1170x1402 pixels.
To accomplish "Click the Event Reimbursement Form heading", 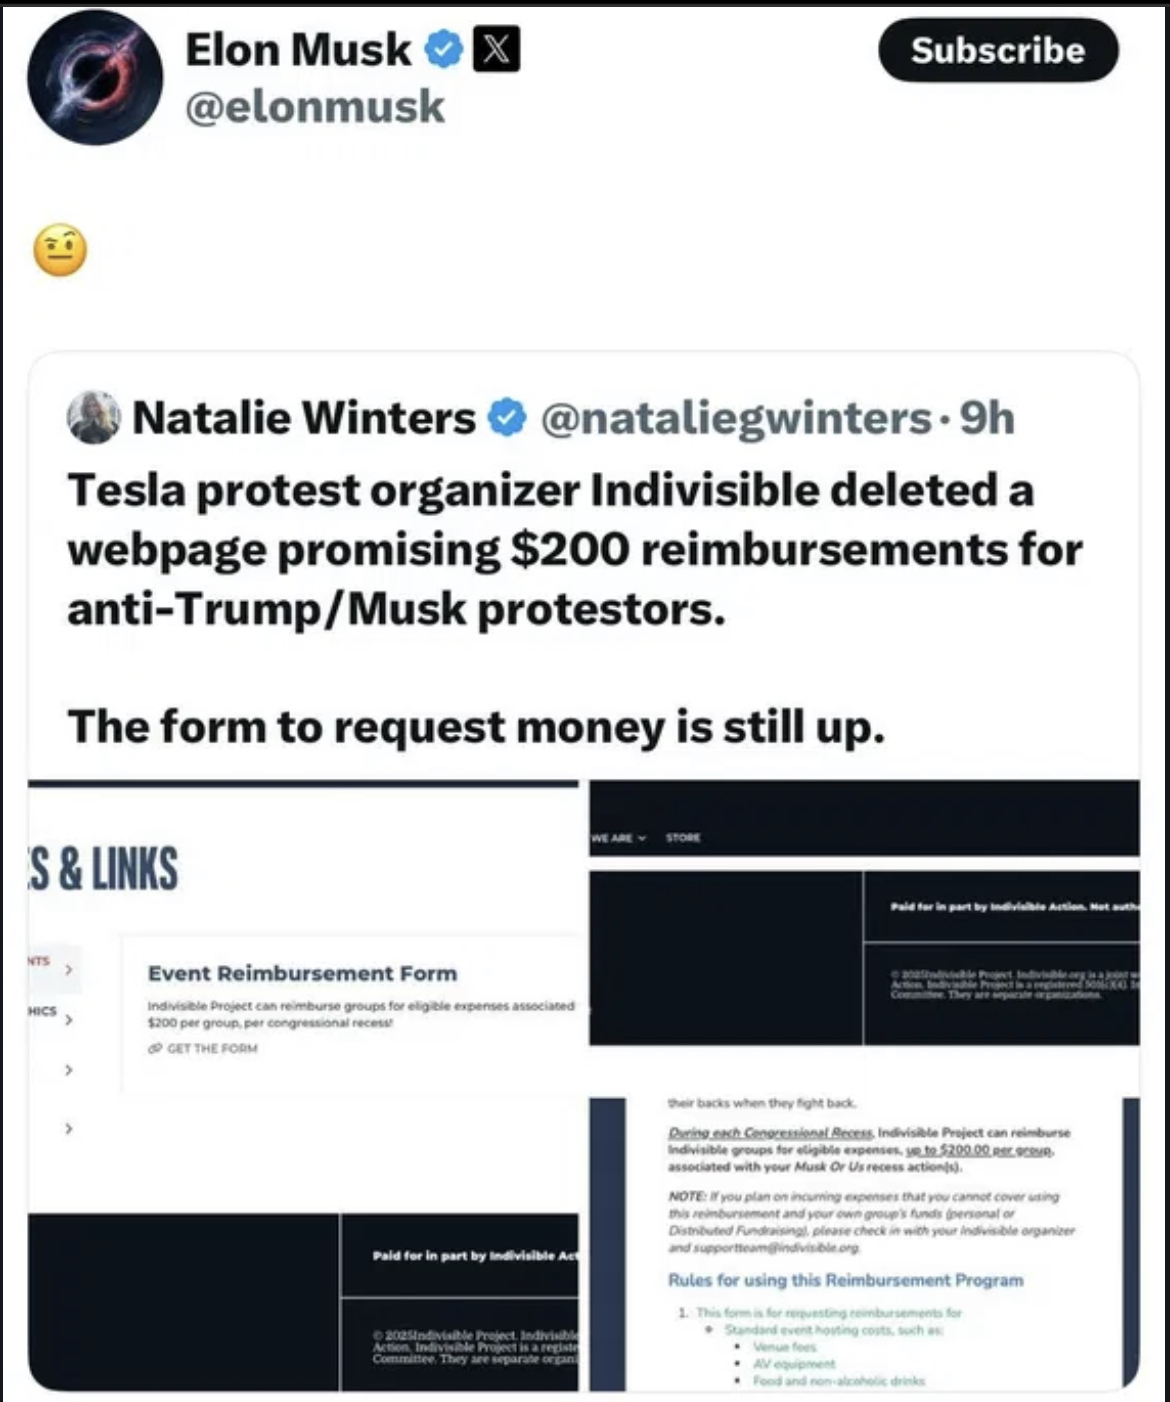I will tap(302, 973).
